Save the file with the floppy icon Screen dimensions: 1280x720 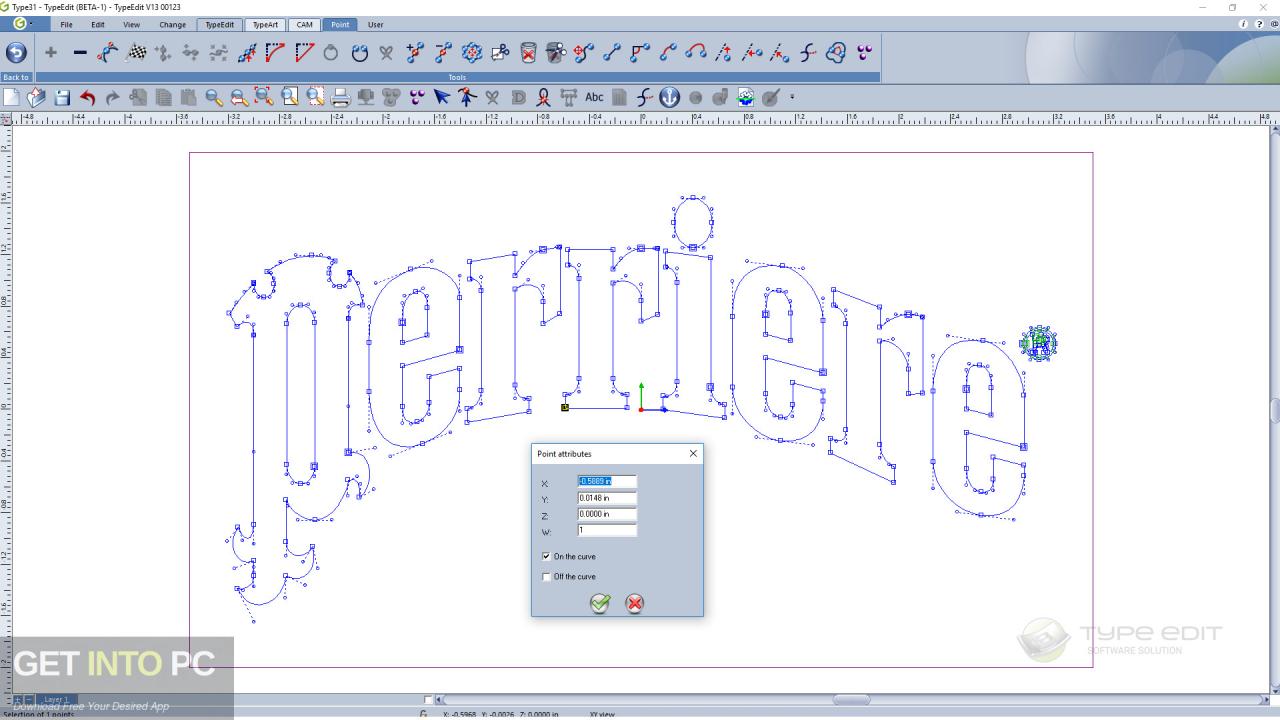[x=62, y=97]
